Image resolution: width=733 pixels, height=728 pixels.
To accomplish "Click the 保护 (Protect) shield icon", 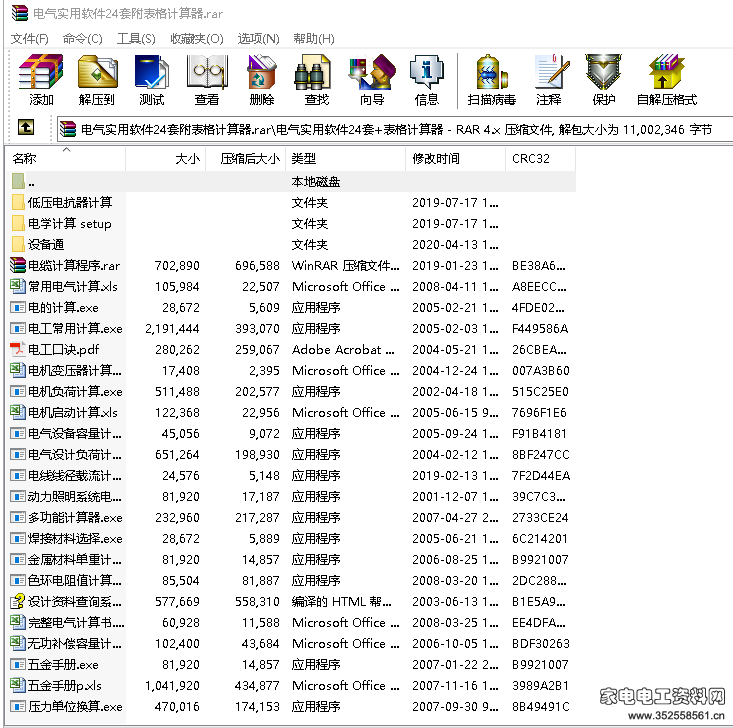I will pos(604,72).
